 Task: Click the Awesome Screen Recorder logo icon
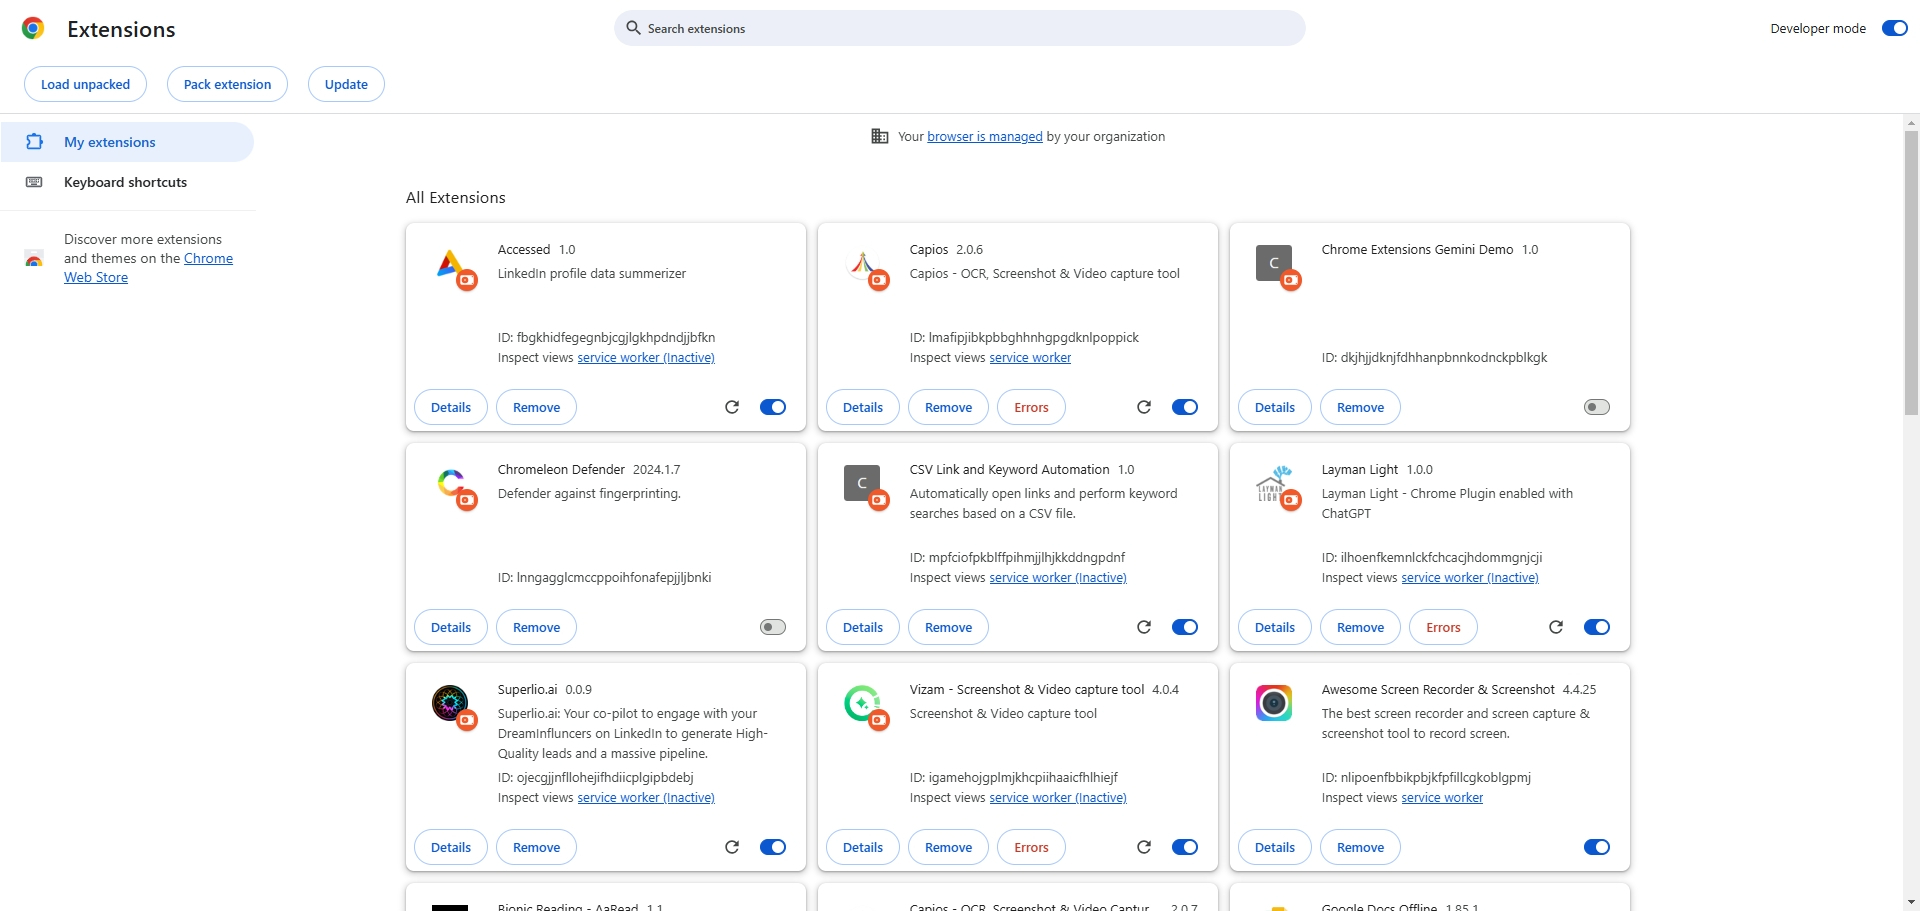pyautogui.click(x=1274, y=703)
